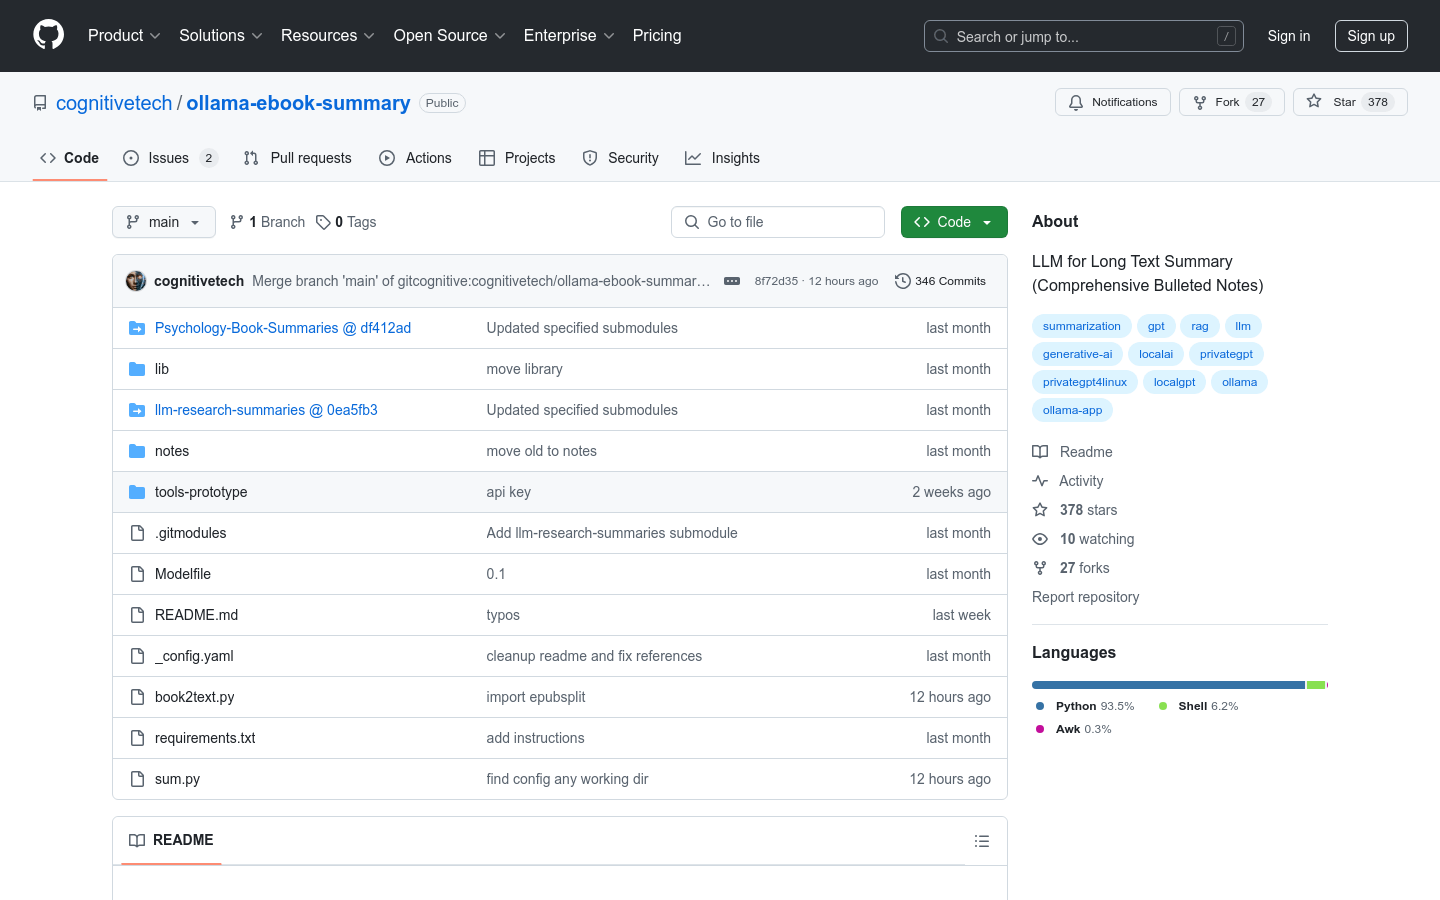The height and width of the screenshot is (900, 1440).
Task: Click file icon for Modelfile
Action: point(137,574)
